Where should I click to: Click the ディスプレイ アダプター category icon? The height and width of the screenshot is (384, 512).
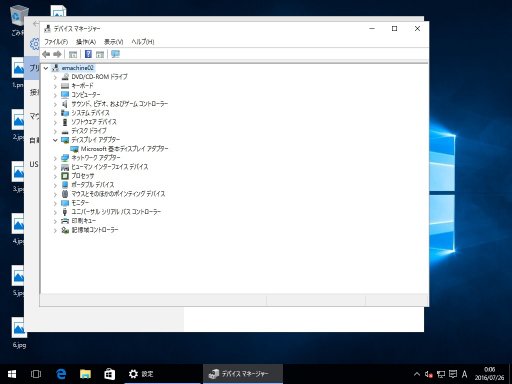(x=65, y=140)
